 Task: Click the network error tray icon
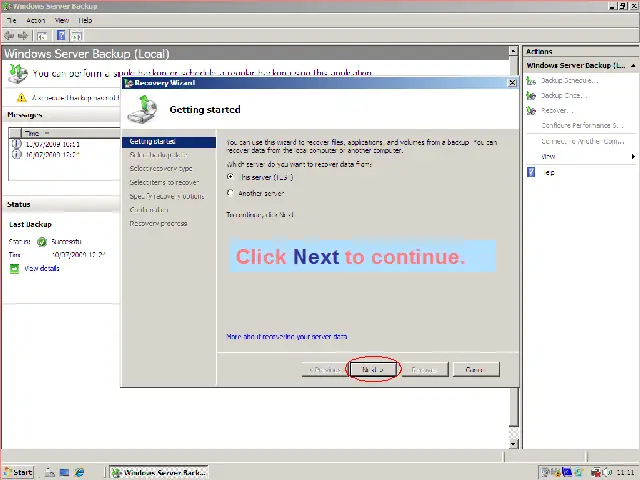[x=596, y=472]
